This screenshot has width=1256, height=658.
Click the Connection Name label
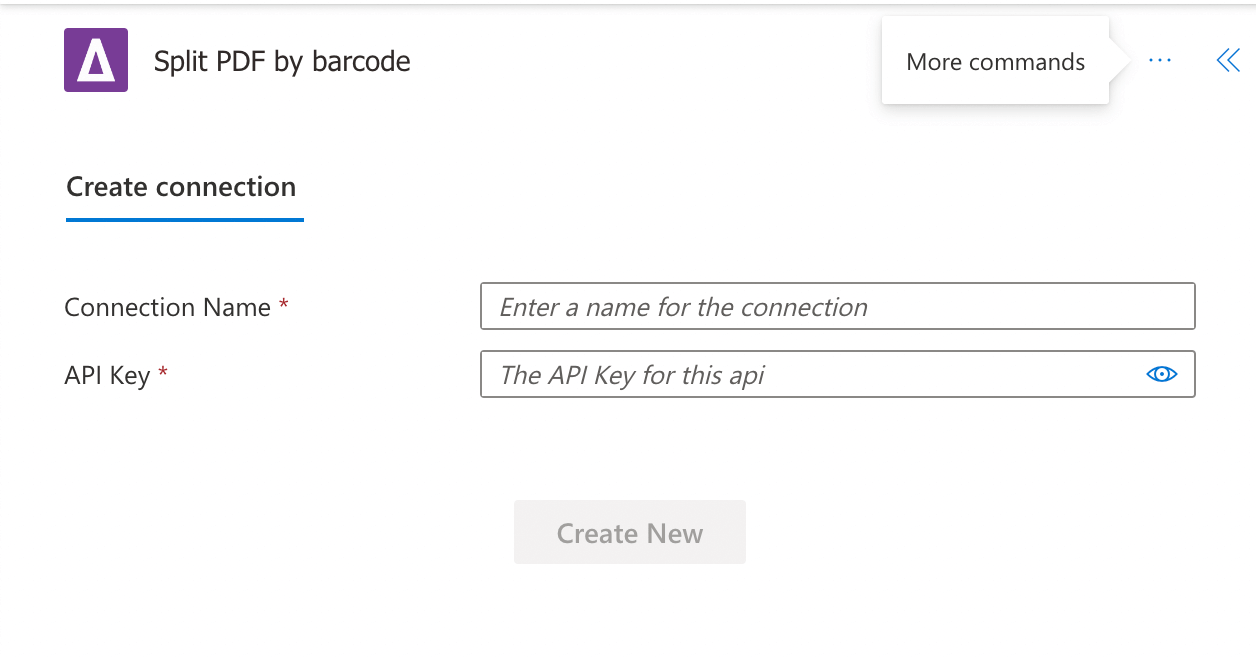click(x=167, y=307)
